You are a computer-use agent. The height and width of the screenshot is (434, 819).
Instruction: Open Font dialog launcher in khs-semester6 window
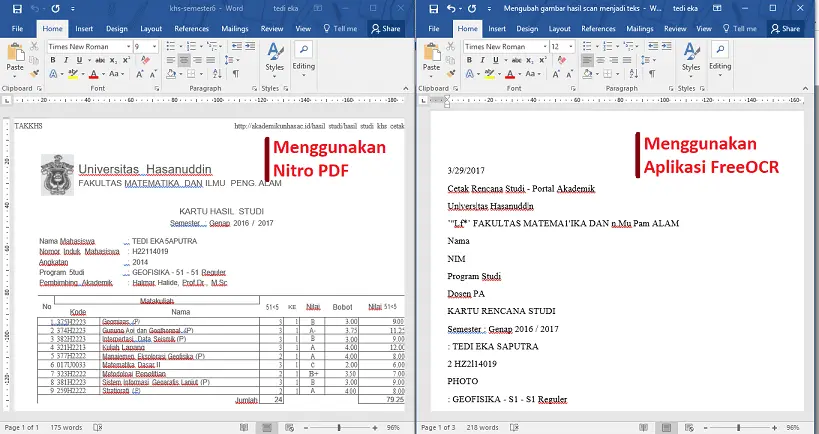(x=157, y=89)
